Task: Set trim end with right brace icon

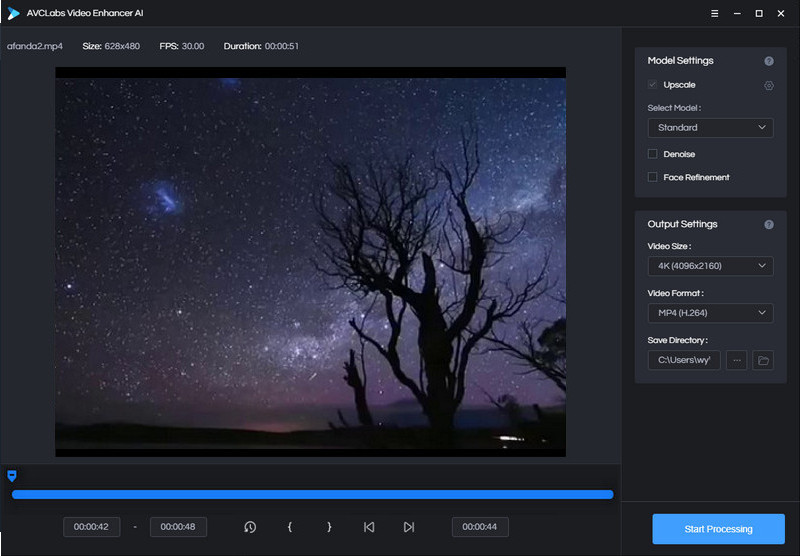Action: tap(329, 527)
